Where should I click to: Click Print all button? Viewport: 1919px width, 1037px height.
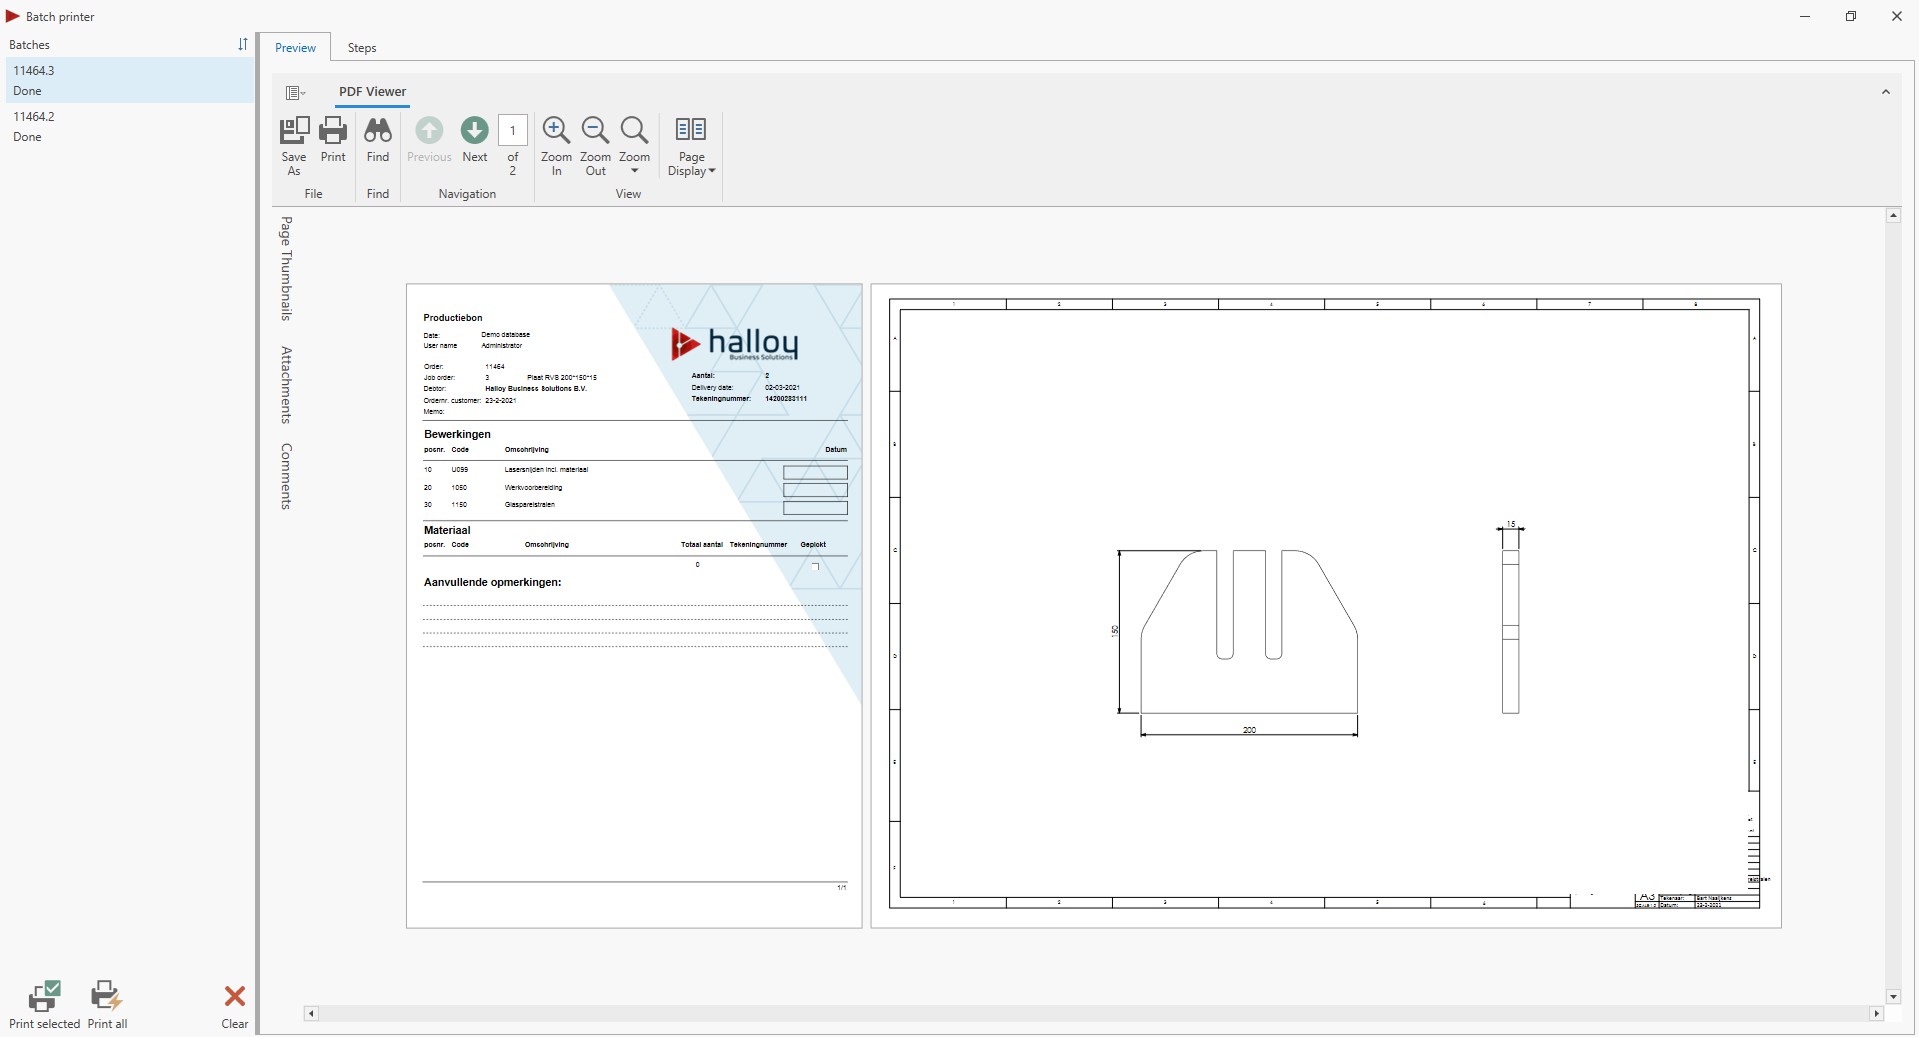tap(107, 1005)
